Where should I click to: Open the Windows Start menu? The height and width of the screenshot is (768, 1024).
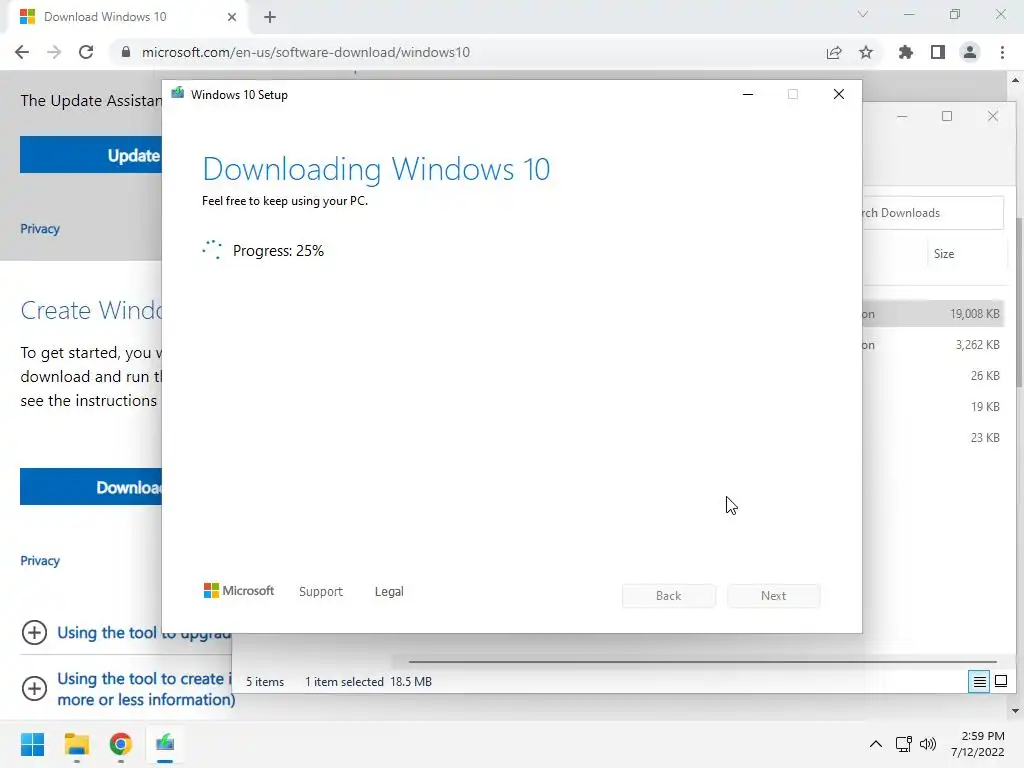[x=32, y=744]
